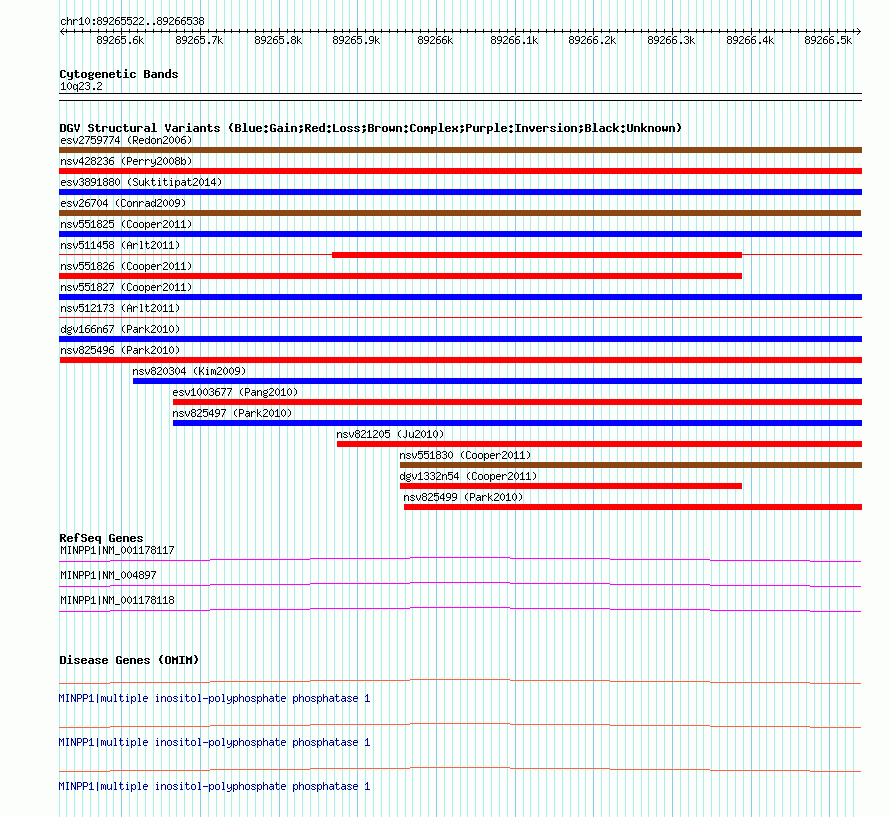This screenshot has width=890, height=817.
Task: Click the 89266.3k ruler tick label
Action: [671, 40]
